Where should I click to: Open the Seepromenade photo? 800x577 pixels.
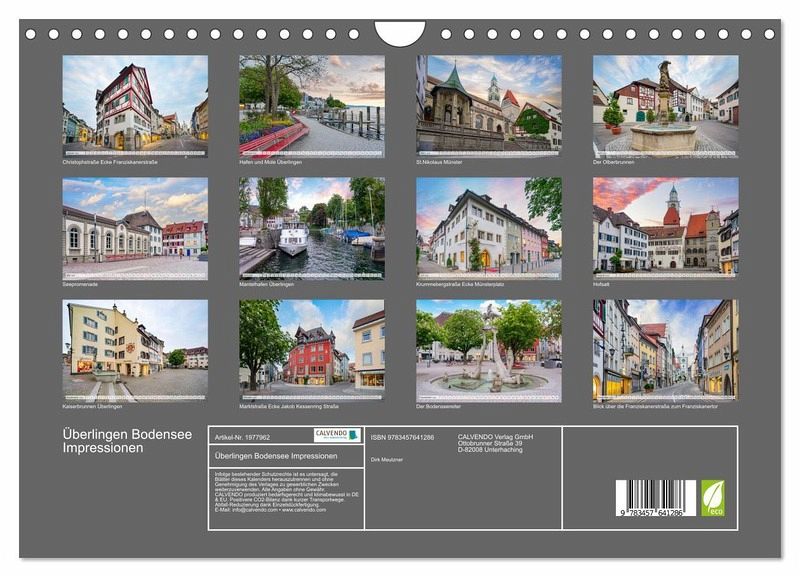[135, 229]
